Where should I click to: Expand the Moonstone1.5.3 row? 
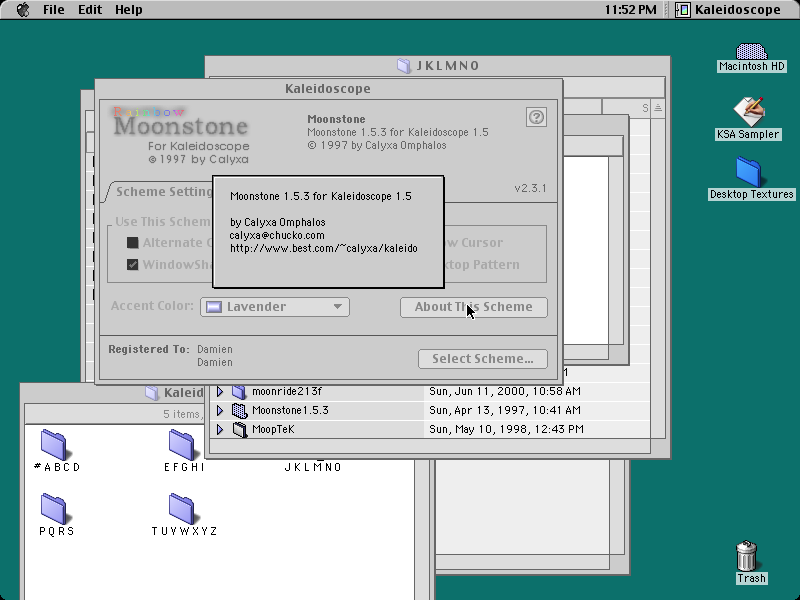pos(220,410)
